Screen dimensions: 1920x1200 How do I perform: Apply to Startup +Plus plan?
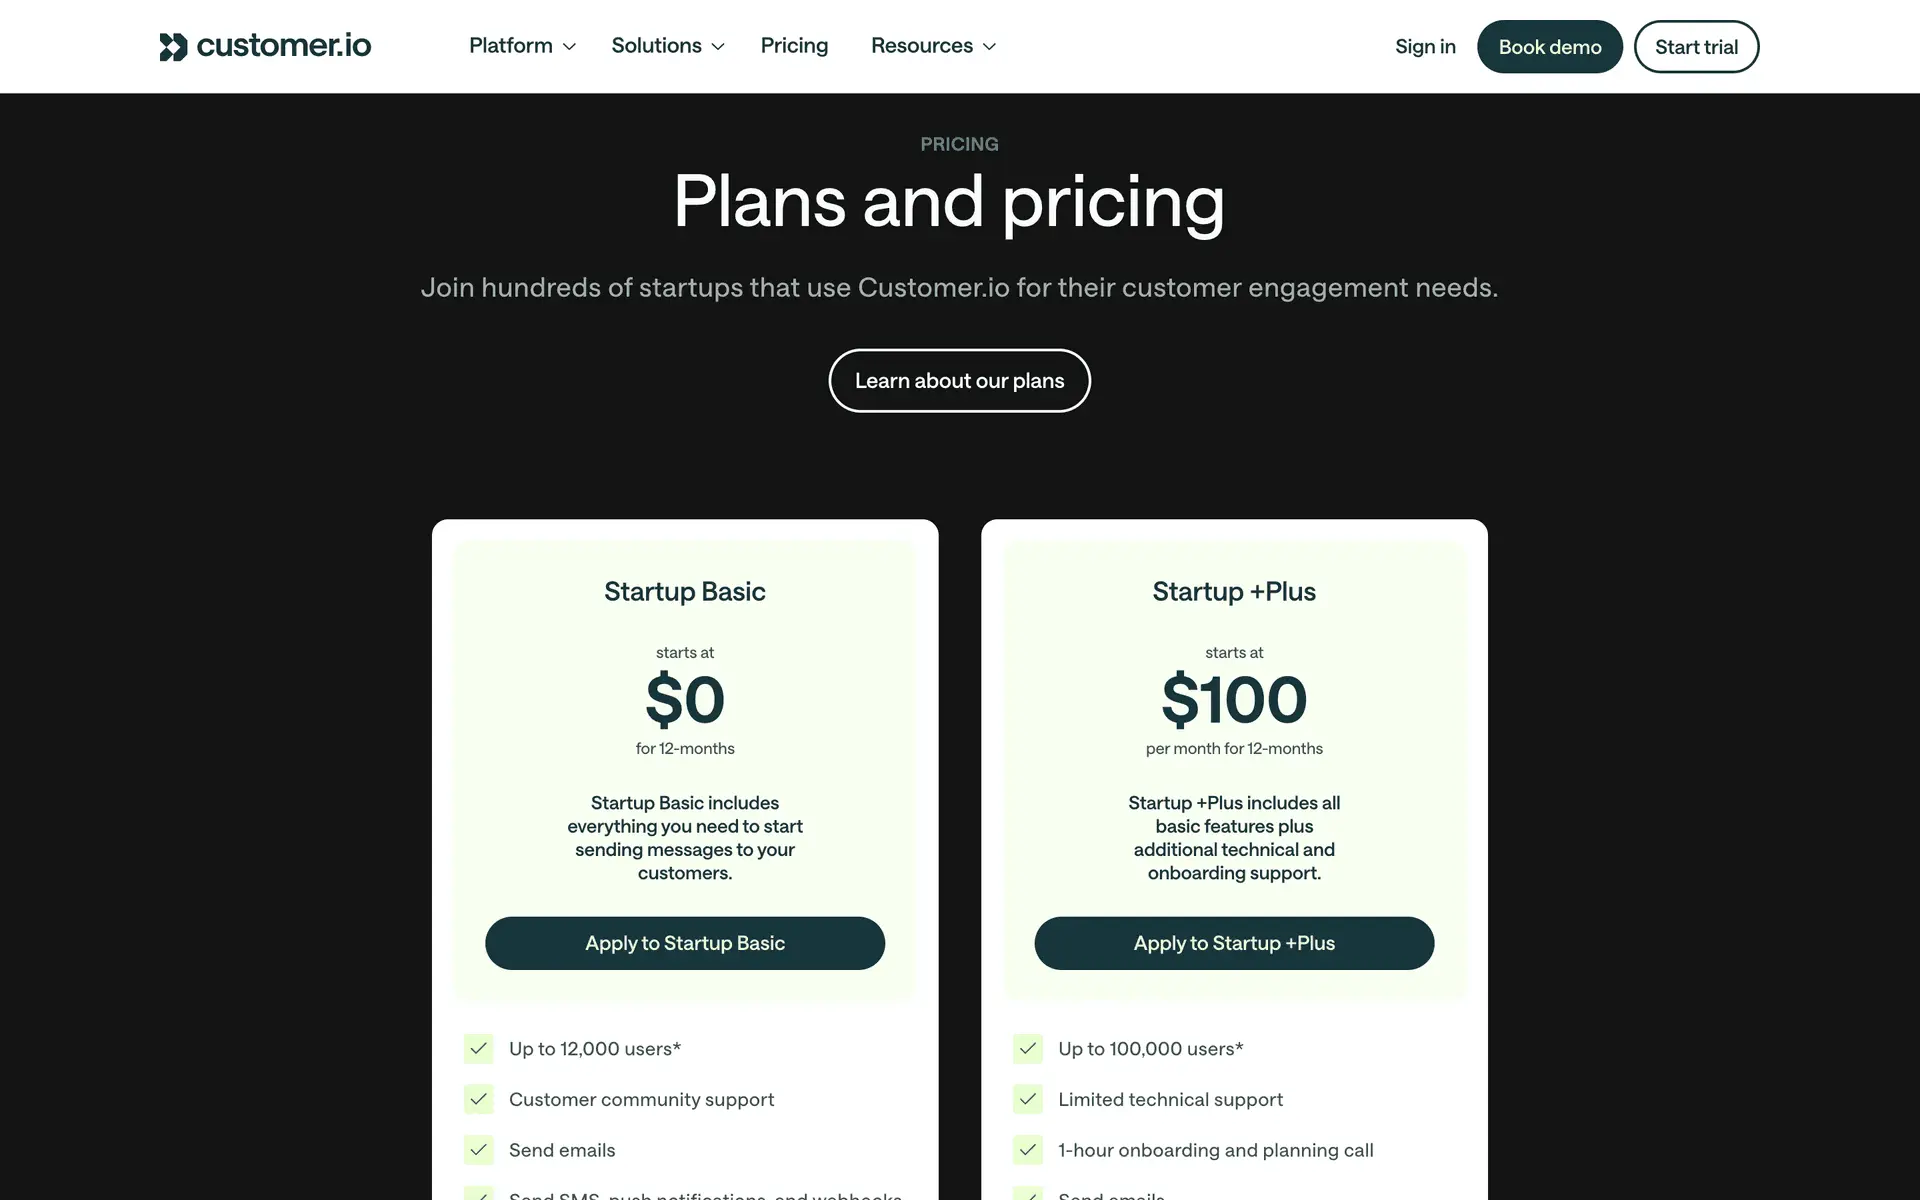1234,943
